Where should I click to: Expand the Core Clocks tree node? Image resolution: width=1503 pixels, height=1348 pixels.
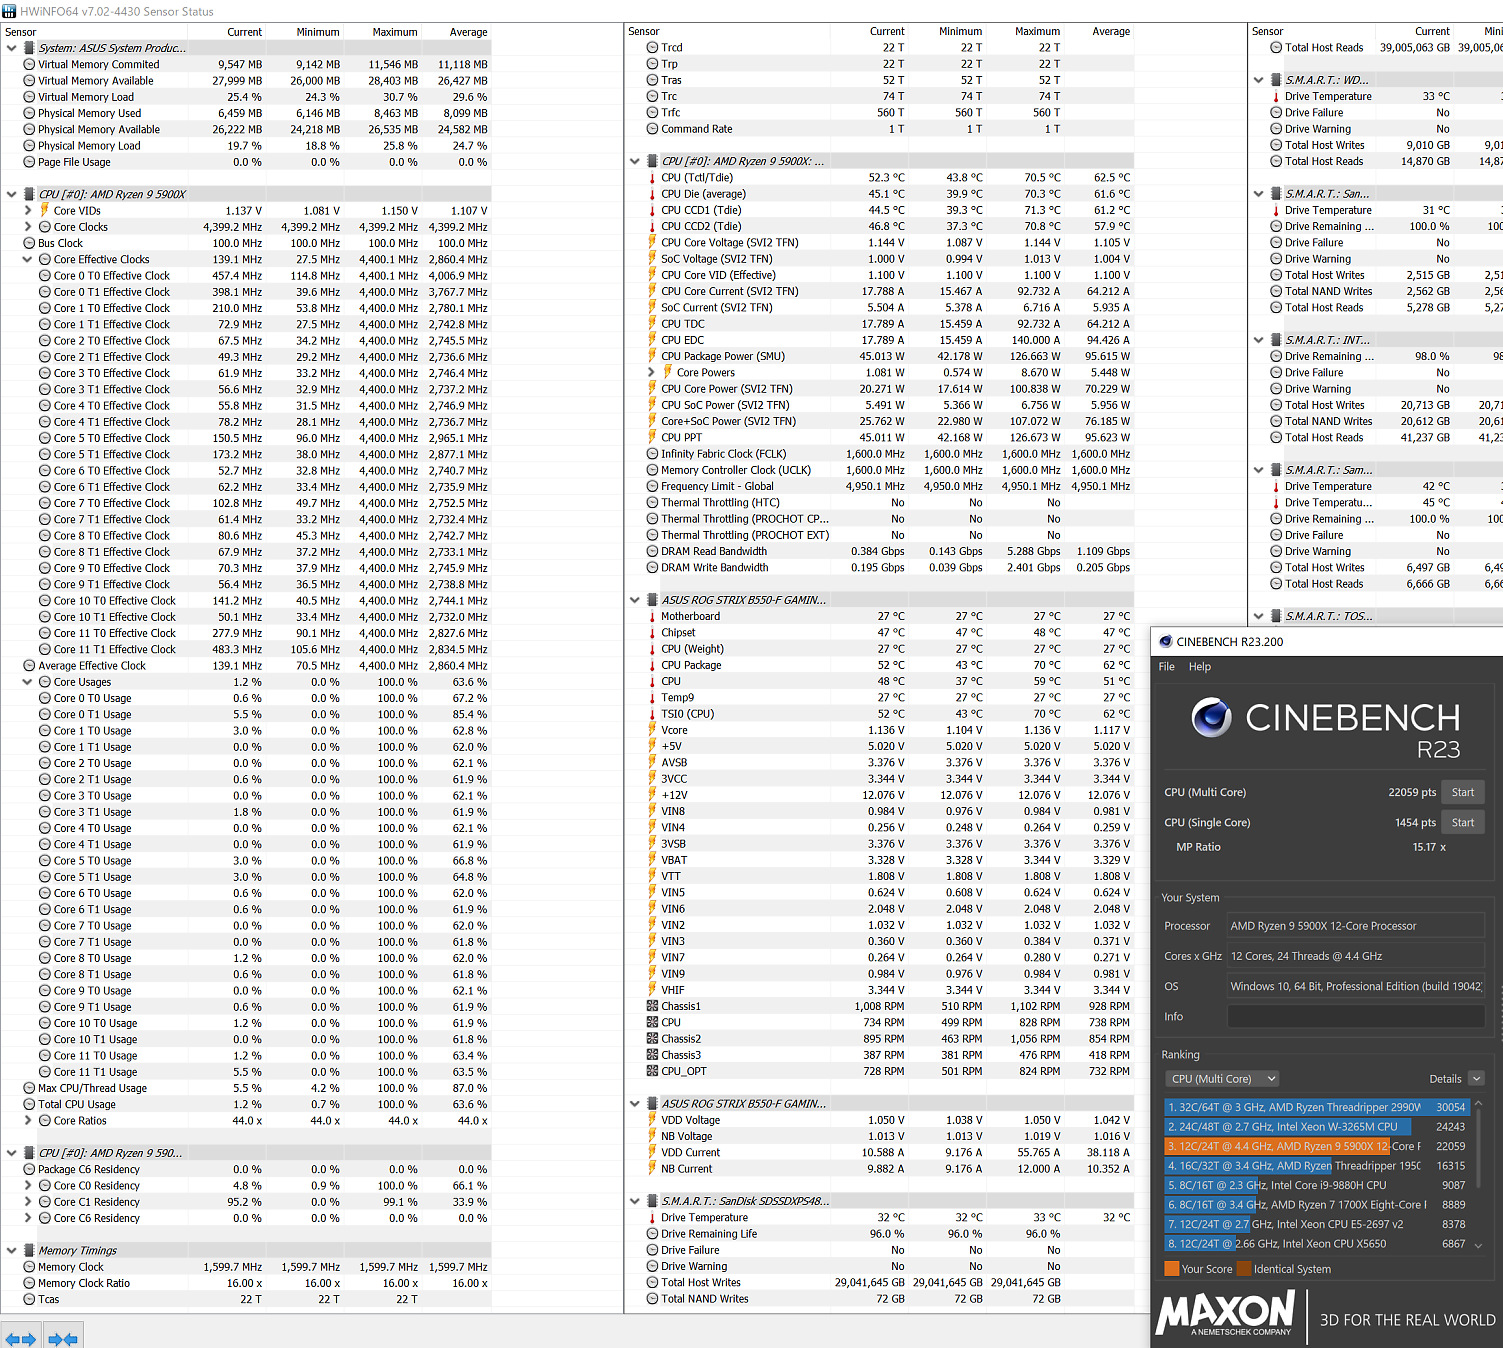[x=27, y=227]
